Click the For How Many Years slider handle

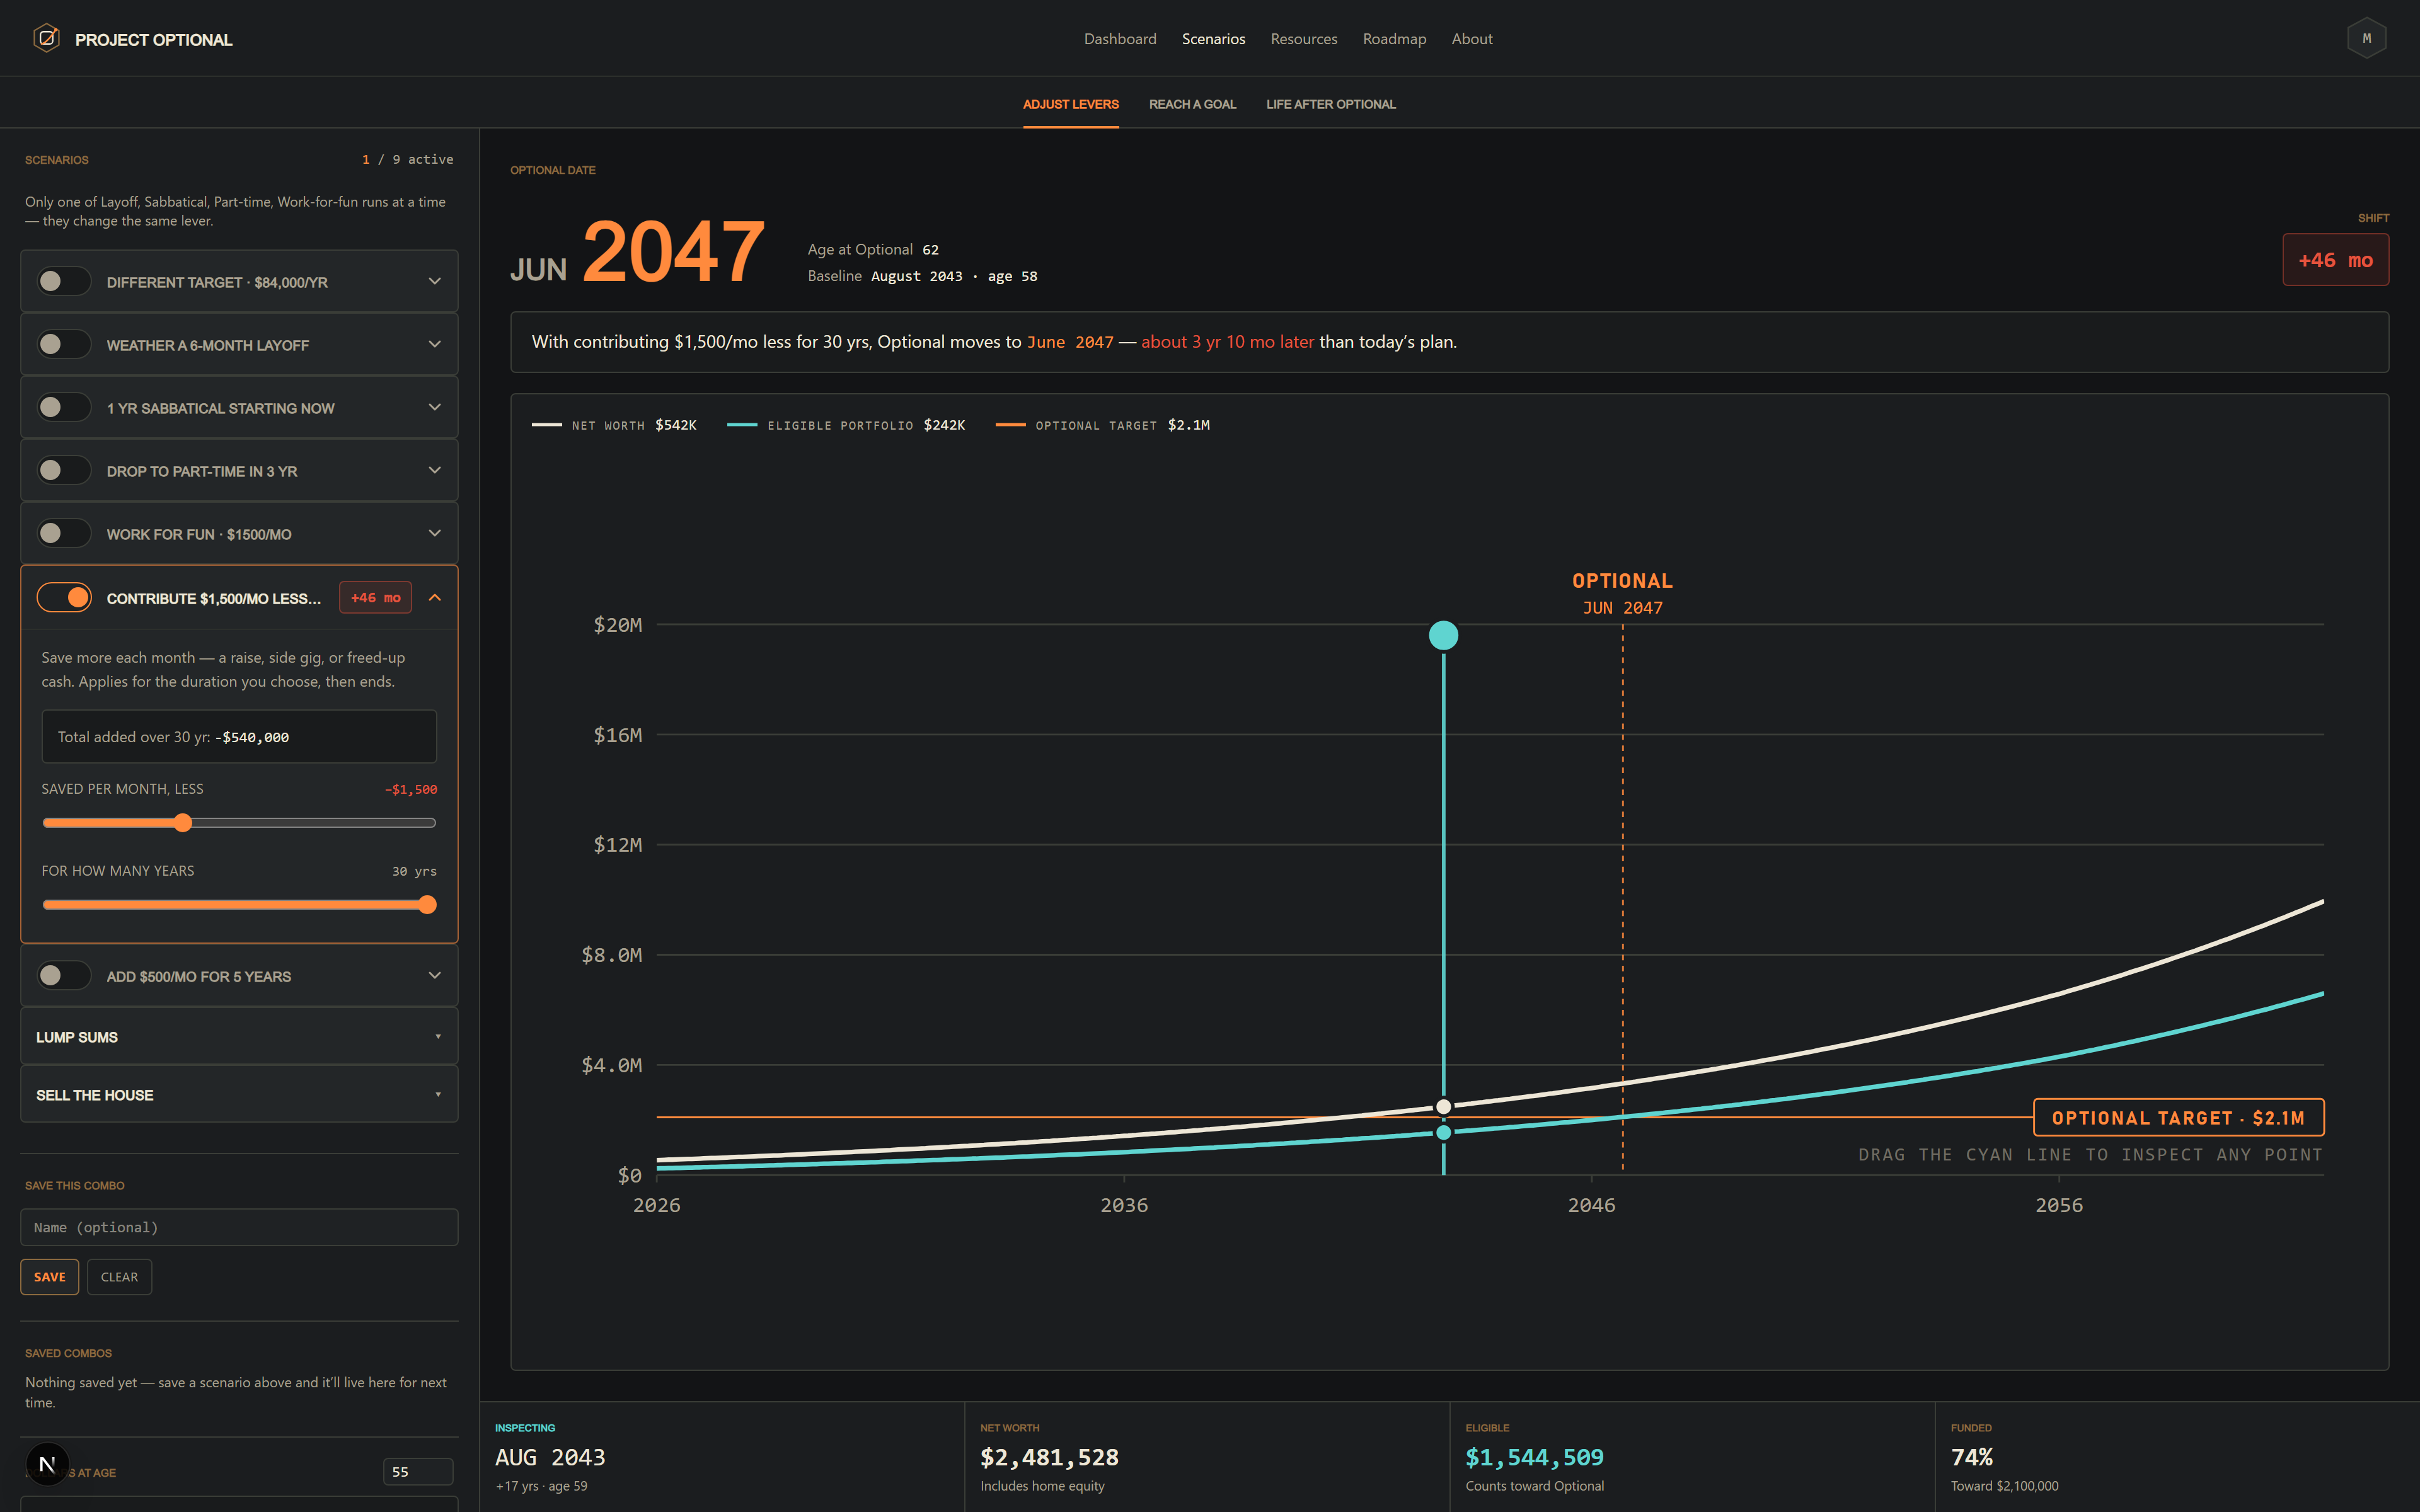(x=427, y=905)
